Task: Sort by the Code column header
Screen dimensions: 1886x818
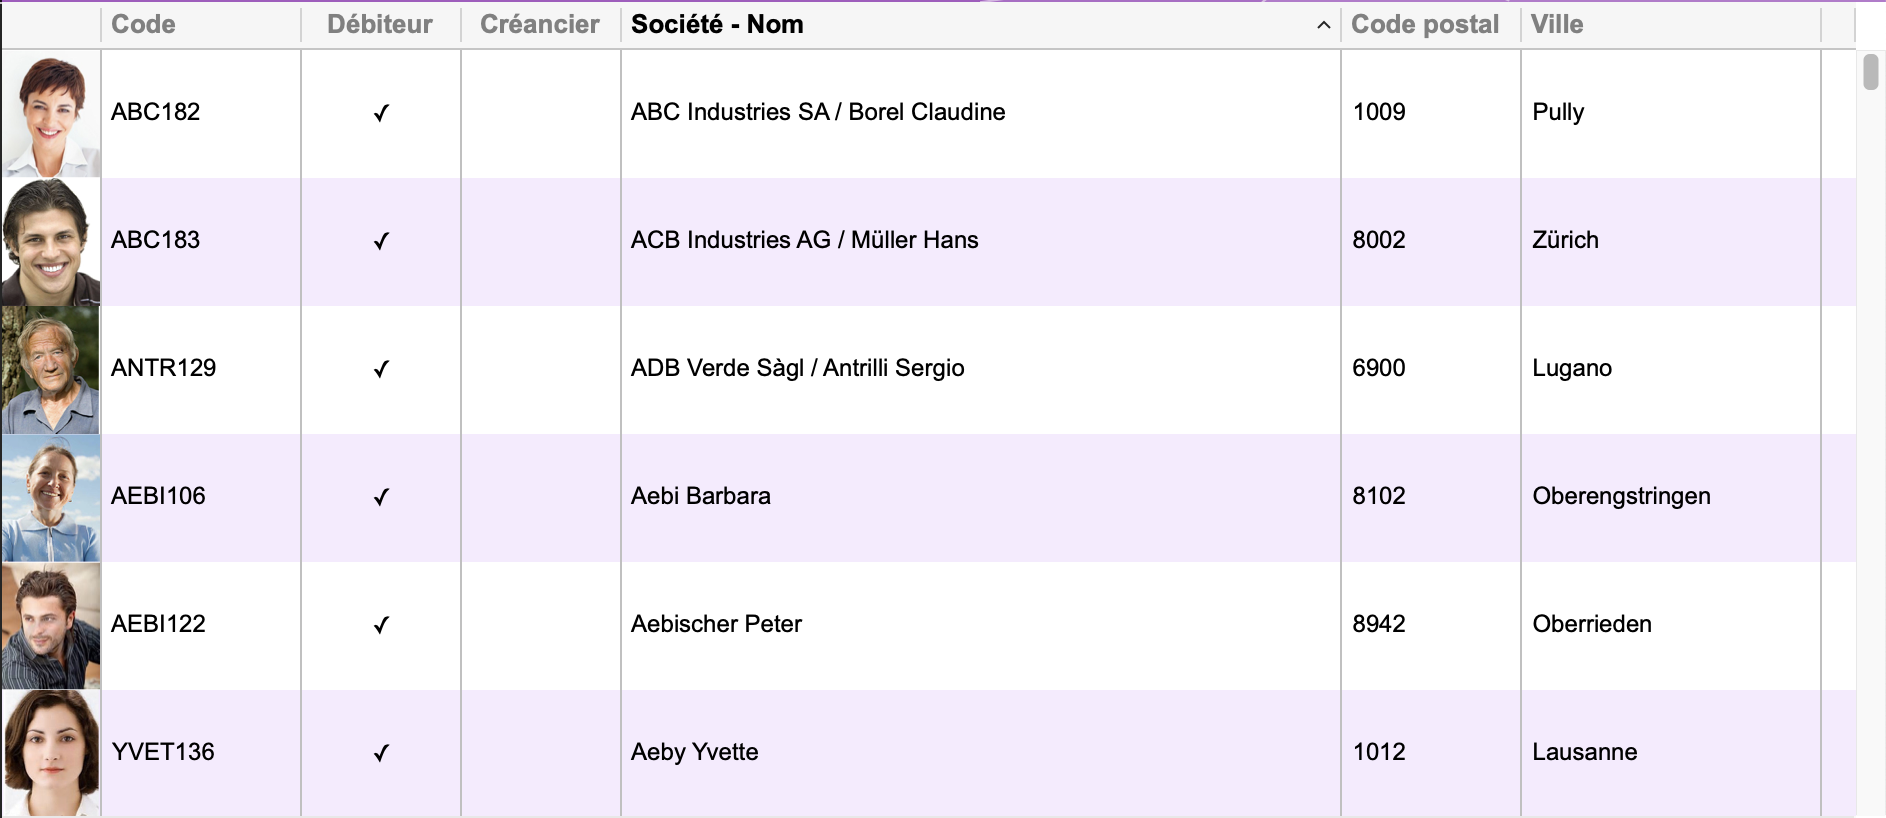Action: (x=143, y=24)
